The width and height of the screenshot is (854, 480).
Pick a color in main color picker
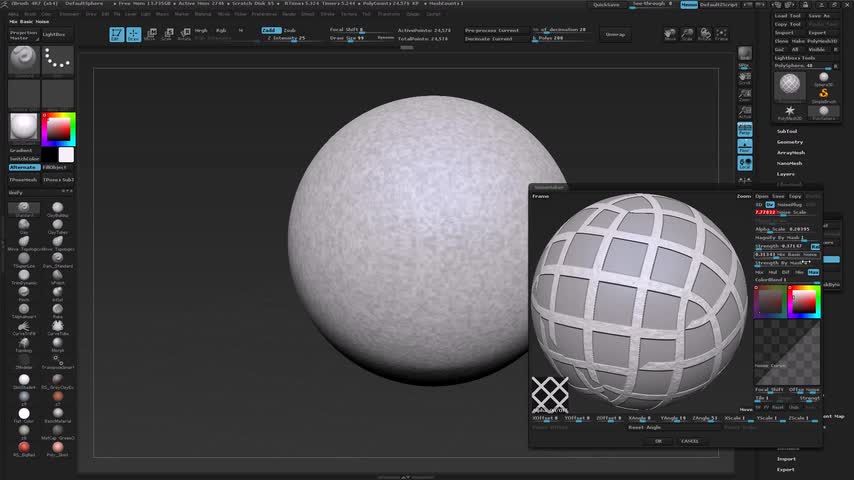(59, 128)
